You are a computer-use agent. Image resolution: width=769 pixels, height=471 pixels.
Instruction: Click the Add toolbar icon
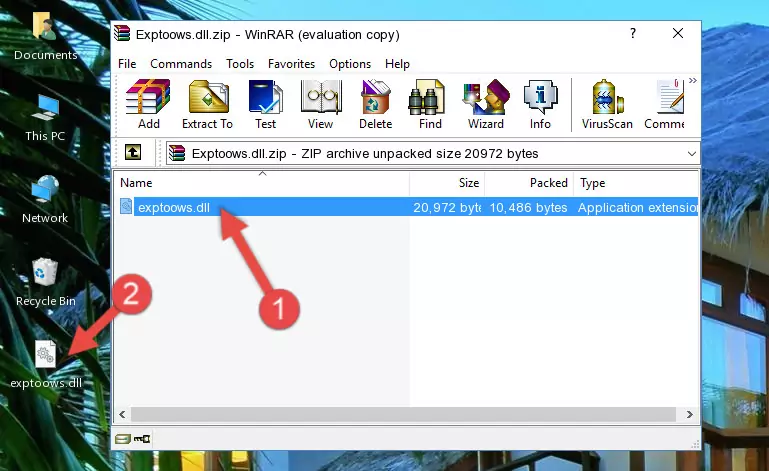point(148,105)
